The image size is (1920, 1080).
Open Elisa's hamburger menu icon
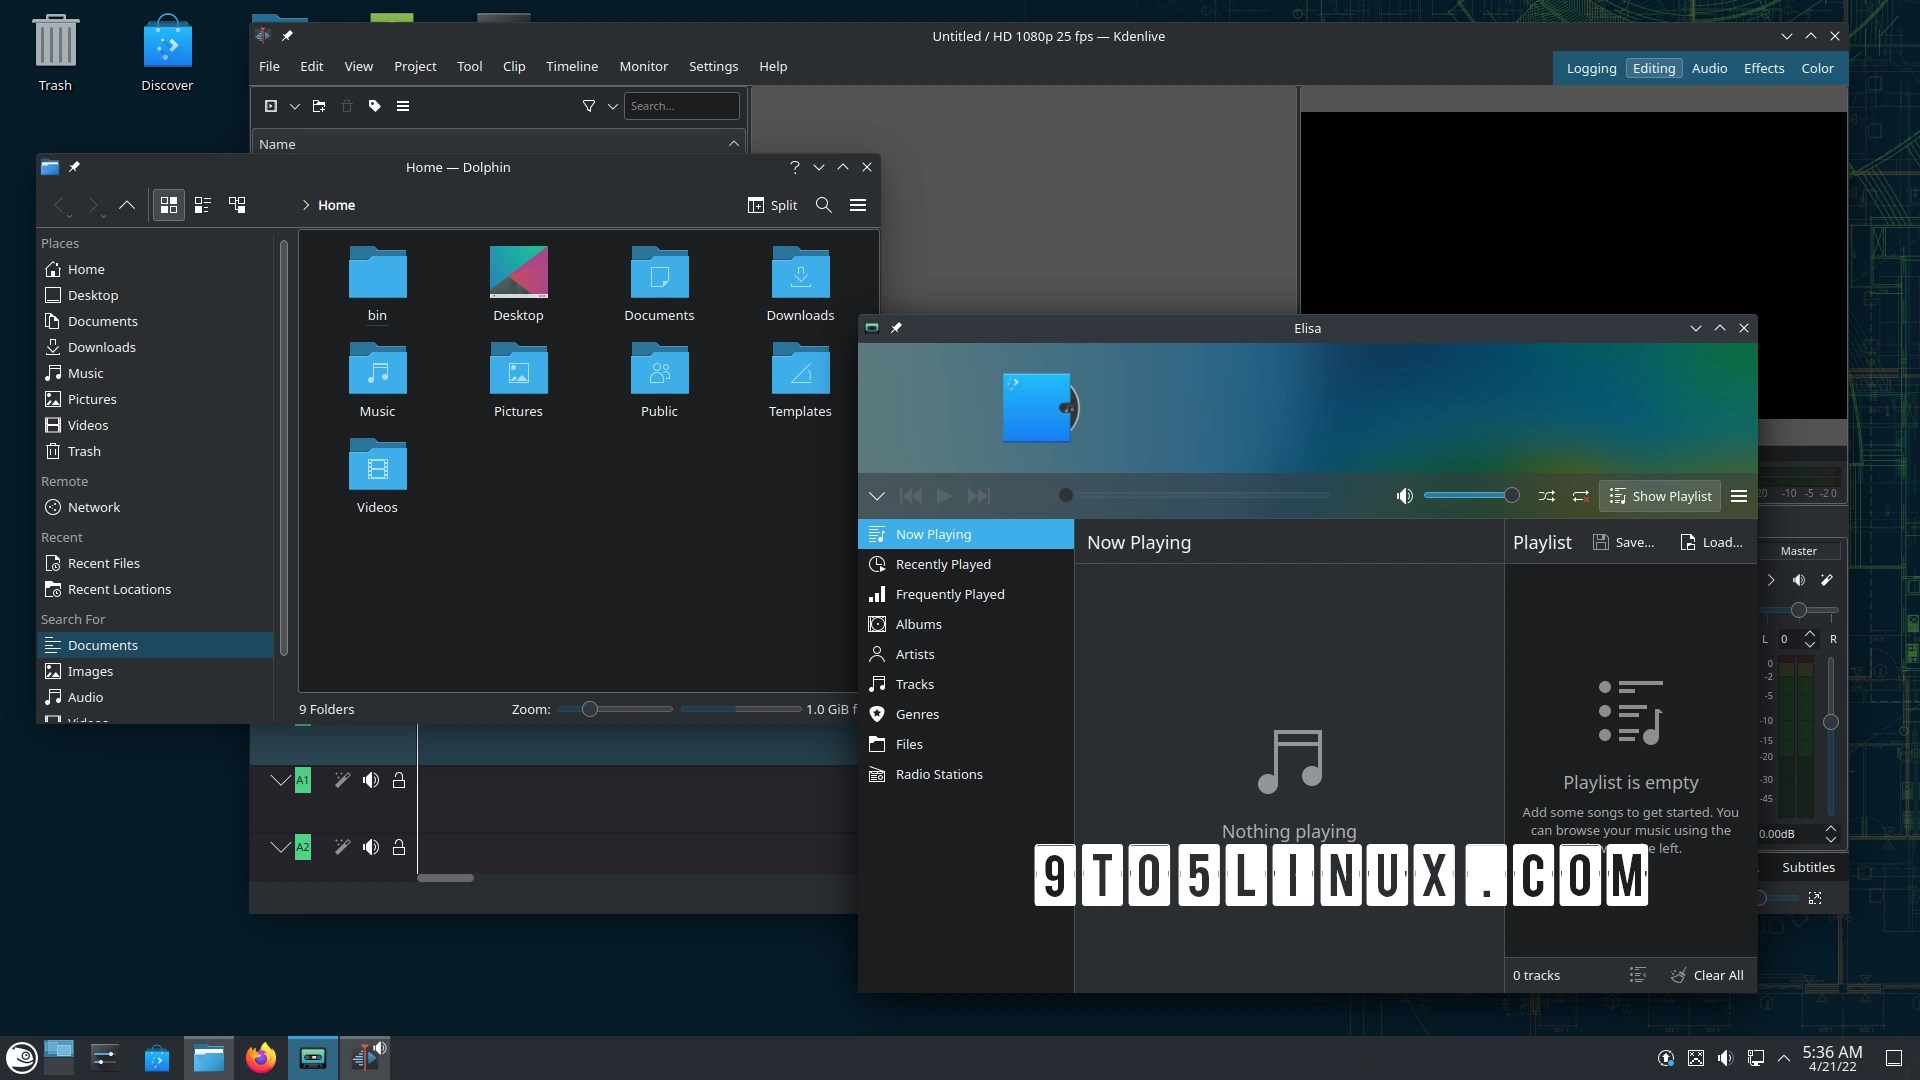click(x=1739, y=495)
